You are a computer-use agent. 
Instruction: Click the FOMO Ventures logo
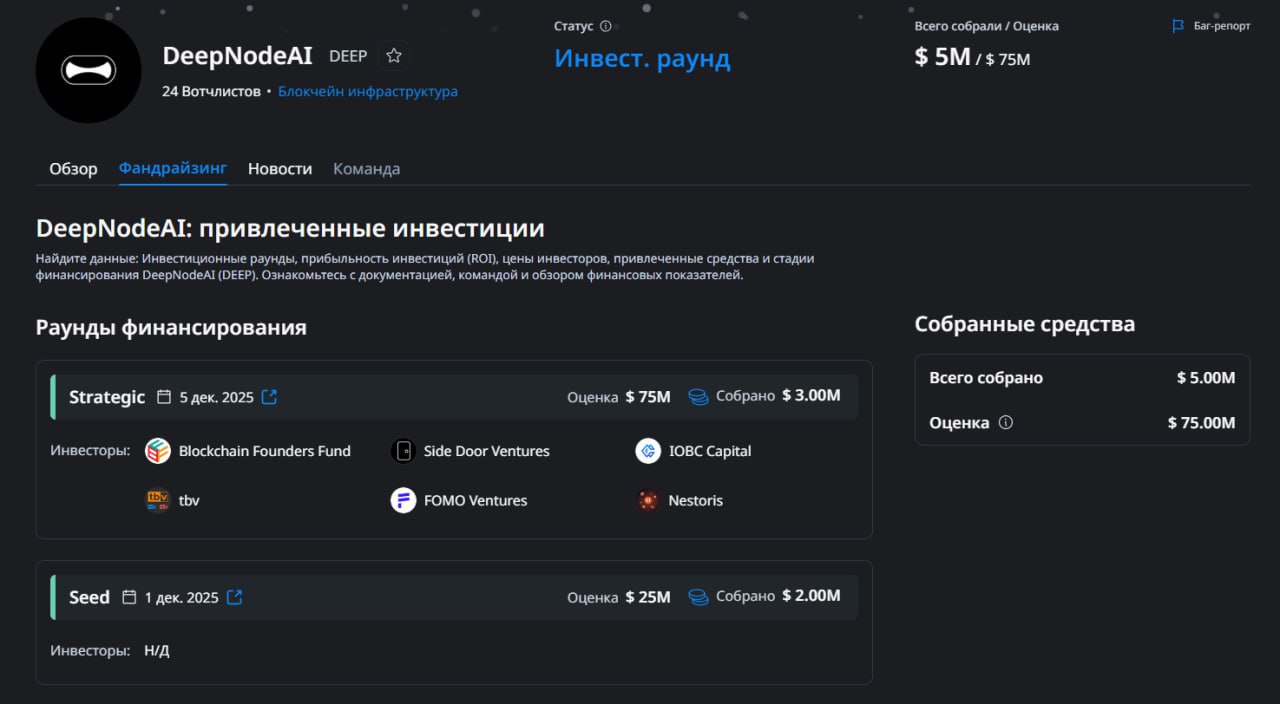point(402,500)
